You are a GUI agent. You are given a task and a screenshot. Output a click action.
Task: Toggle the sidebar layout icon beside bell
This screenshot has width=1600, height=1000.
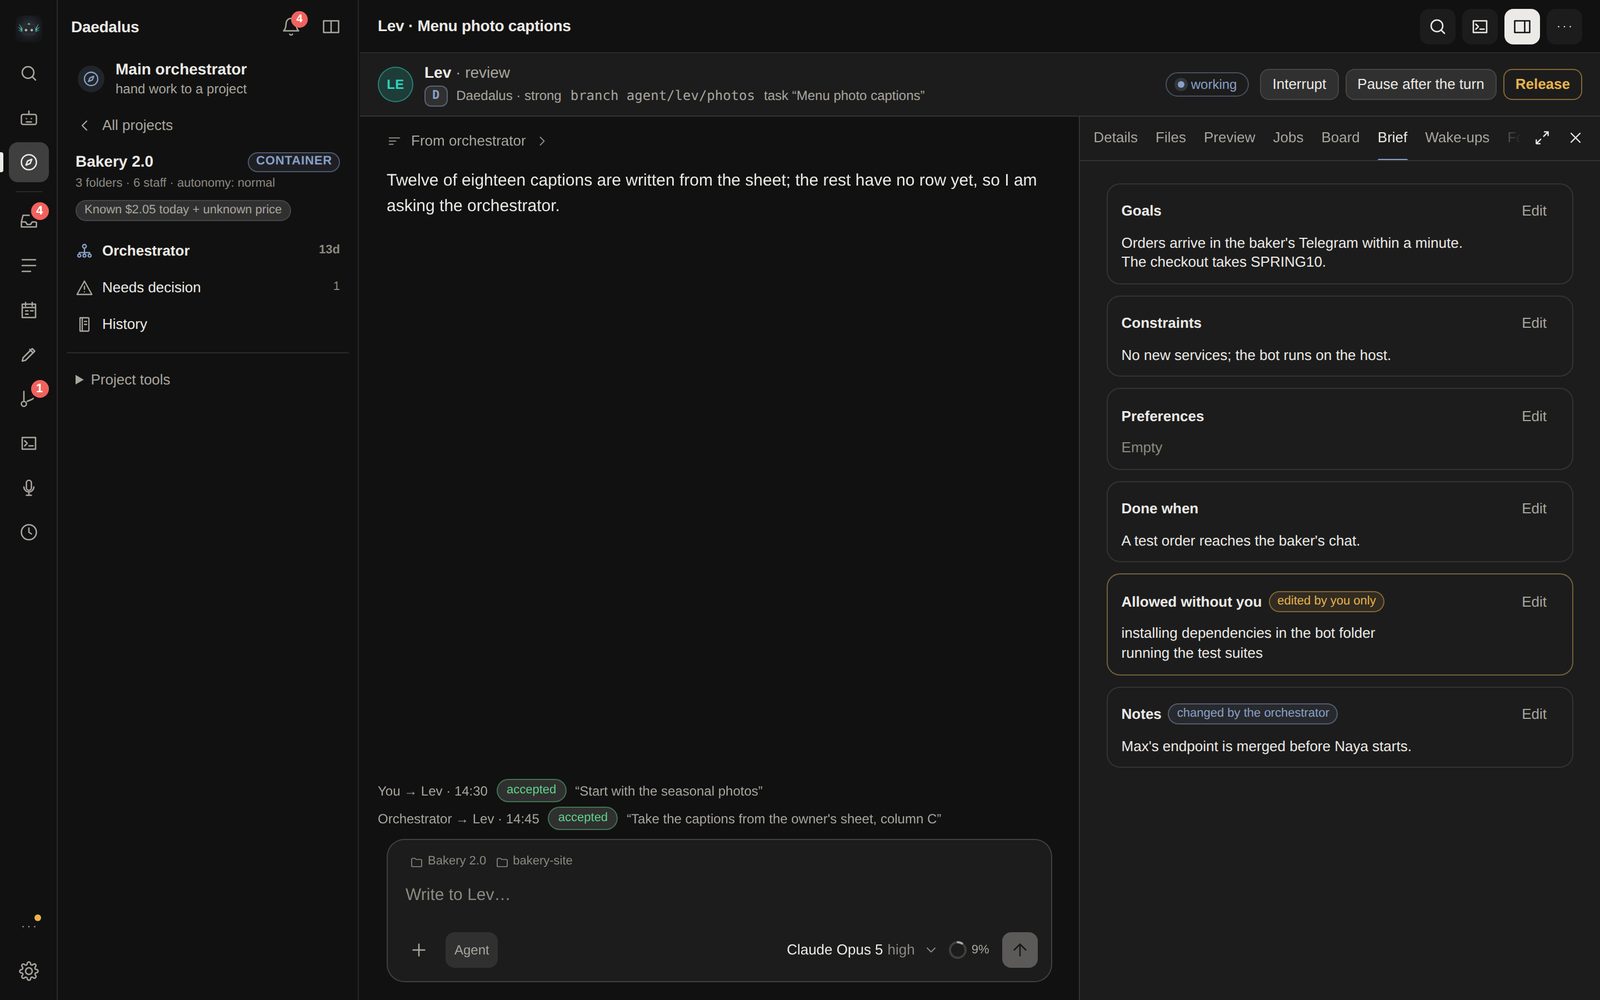pos(331,27)
